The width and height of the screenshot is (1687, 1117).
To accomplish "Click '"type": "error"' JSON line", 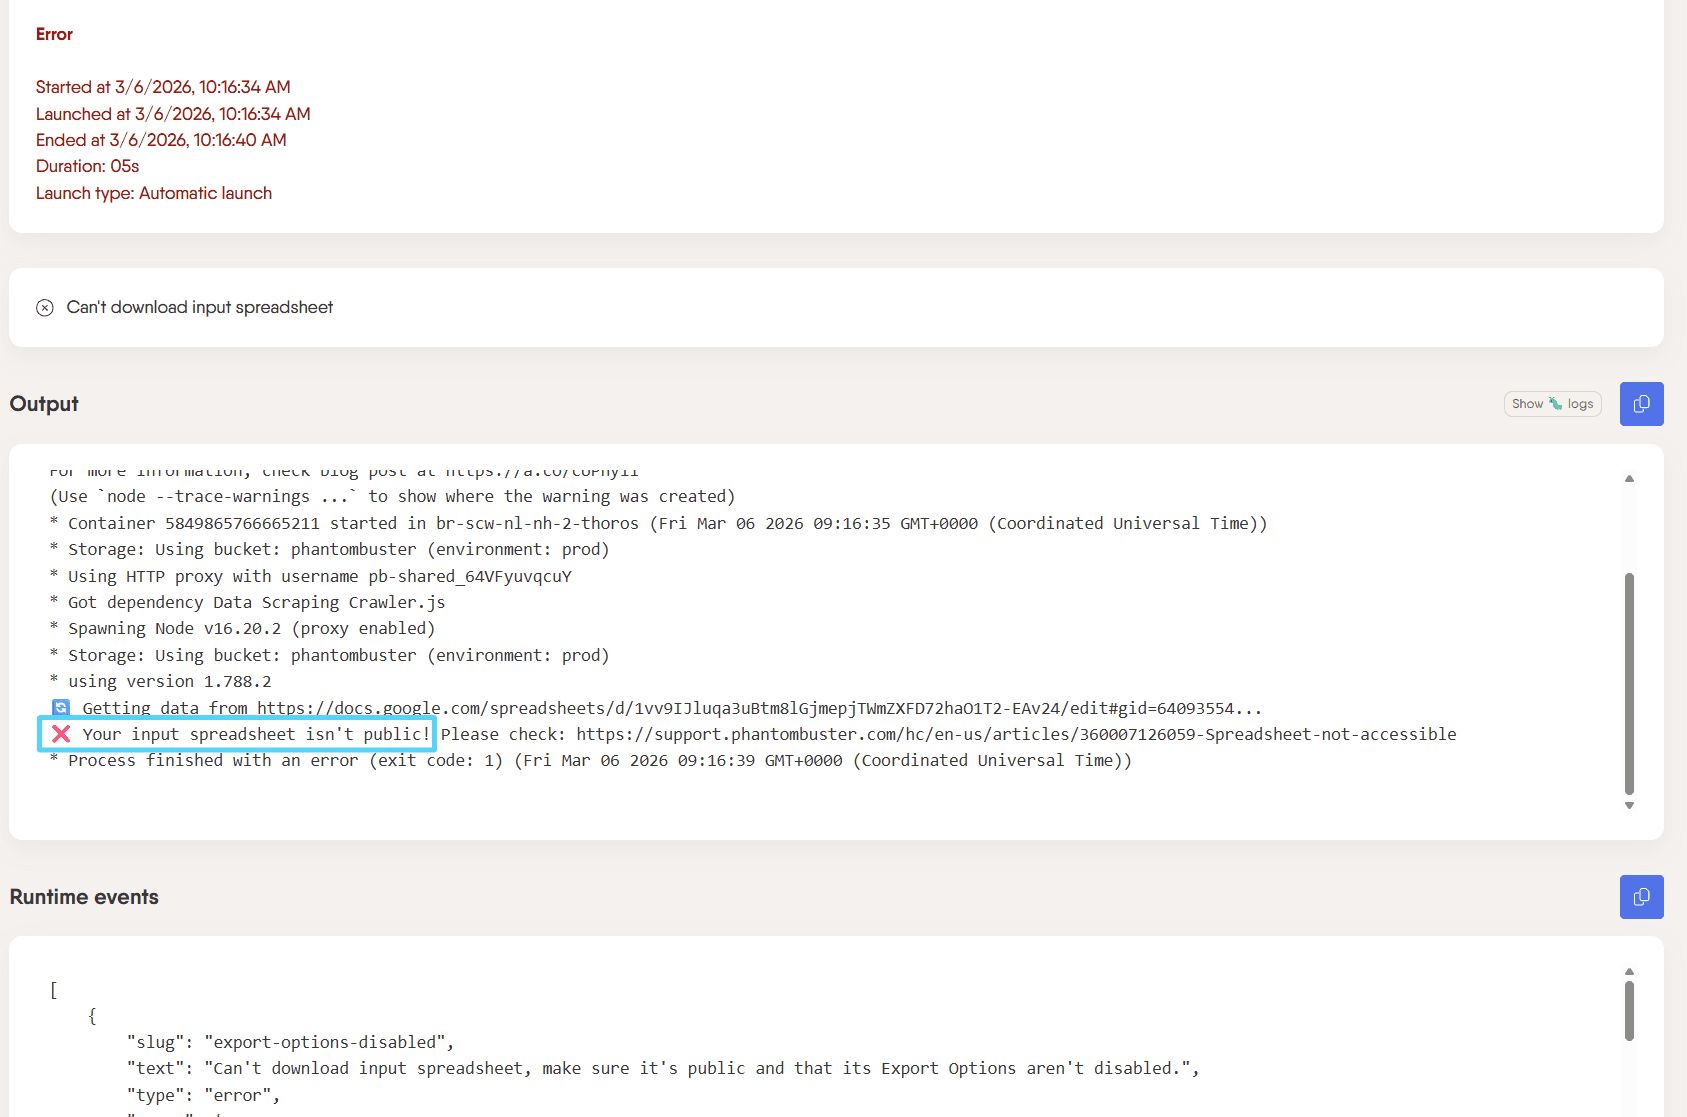I will coord(204,1095).
